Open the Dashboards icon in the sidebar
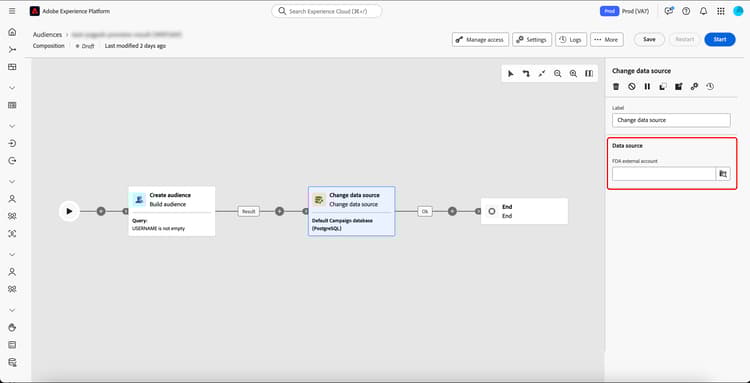 click(12, 67)
